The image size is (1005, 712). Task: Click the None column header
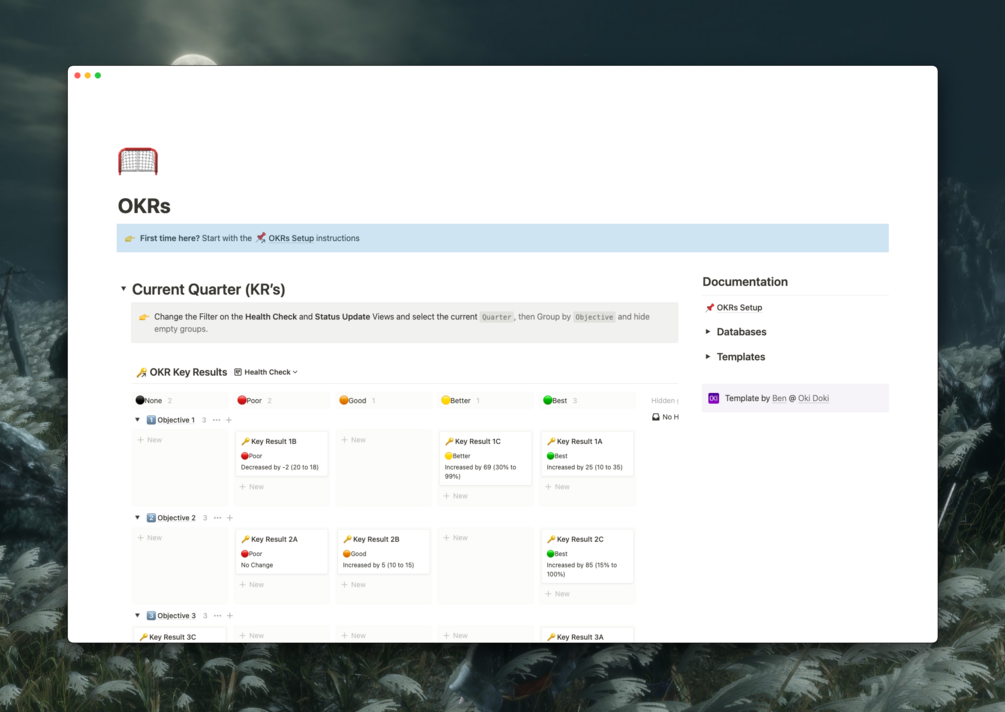pyautogui.click(x=149, y=401)
